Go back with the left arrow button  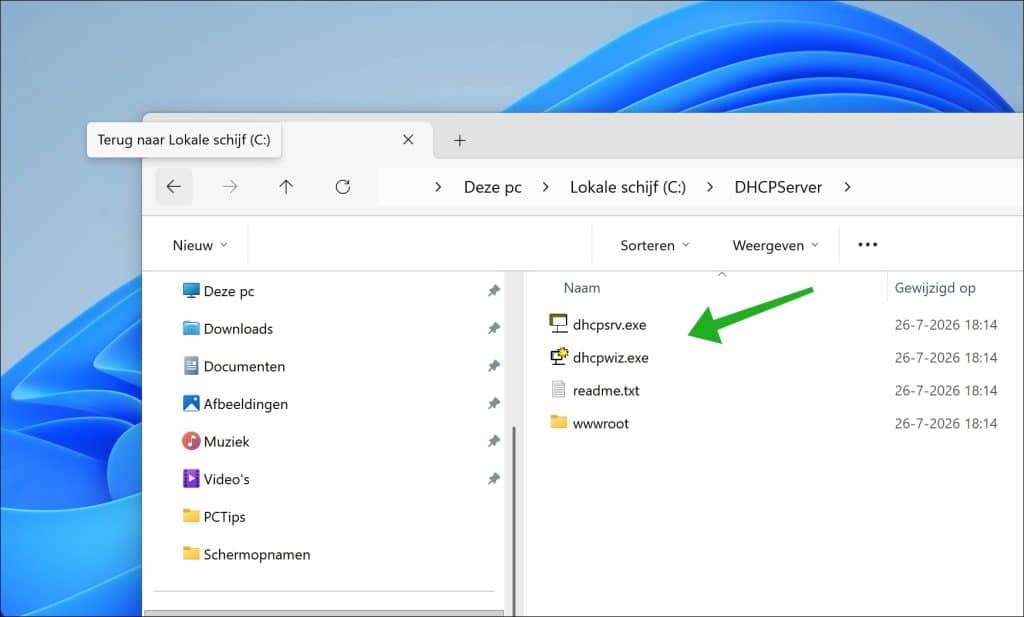174,187
